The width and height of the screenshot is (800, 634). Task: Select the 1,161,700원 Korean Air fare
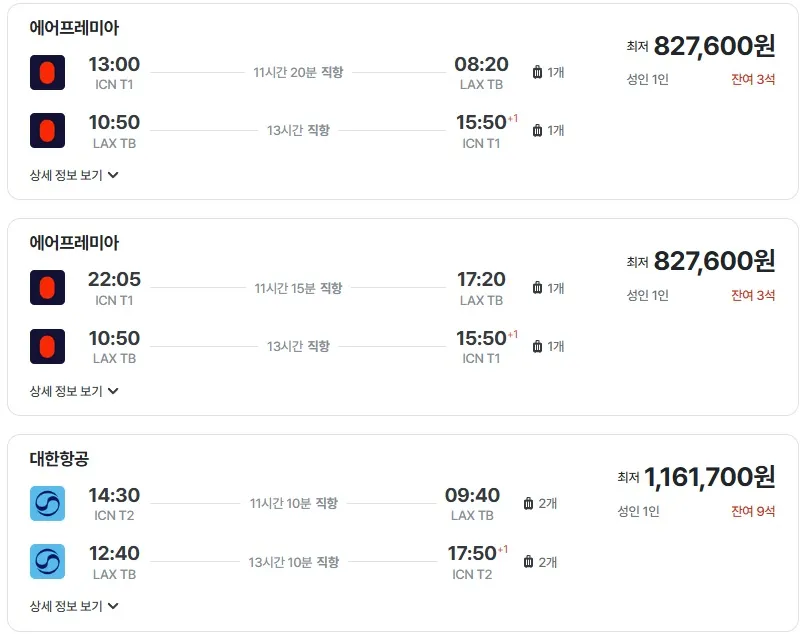point(709,476)
